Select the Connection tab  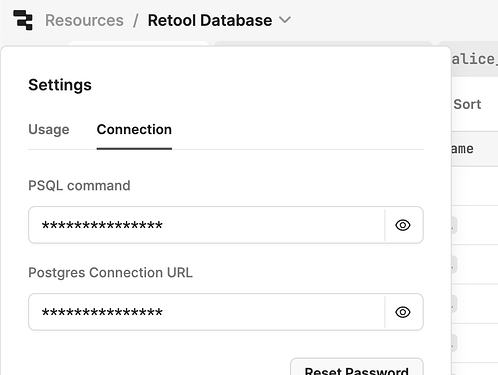tap(134, 130)
